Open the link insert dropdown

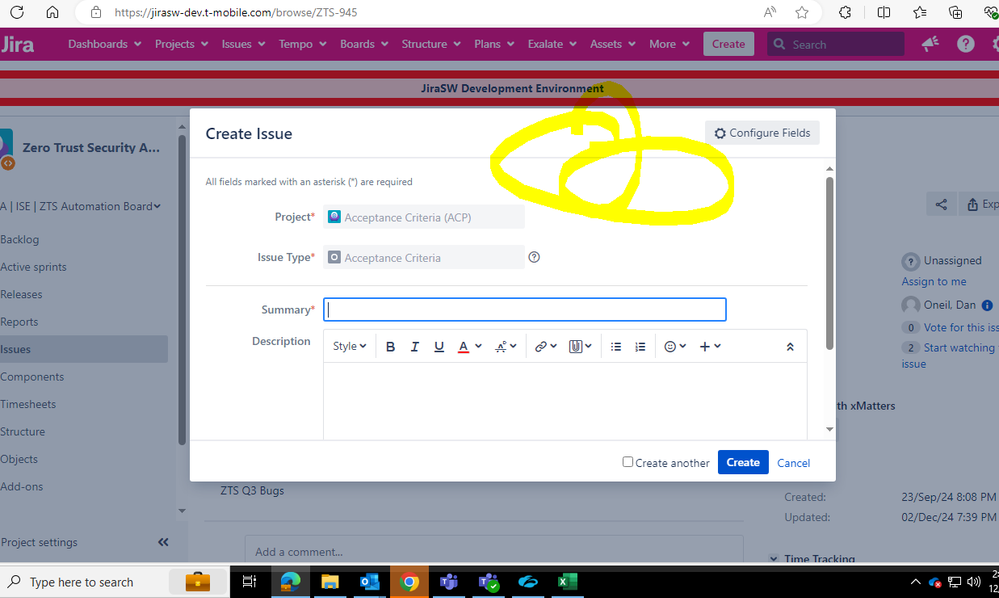tap(546, 346)
